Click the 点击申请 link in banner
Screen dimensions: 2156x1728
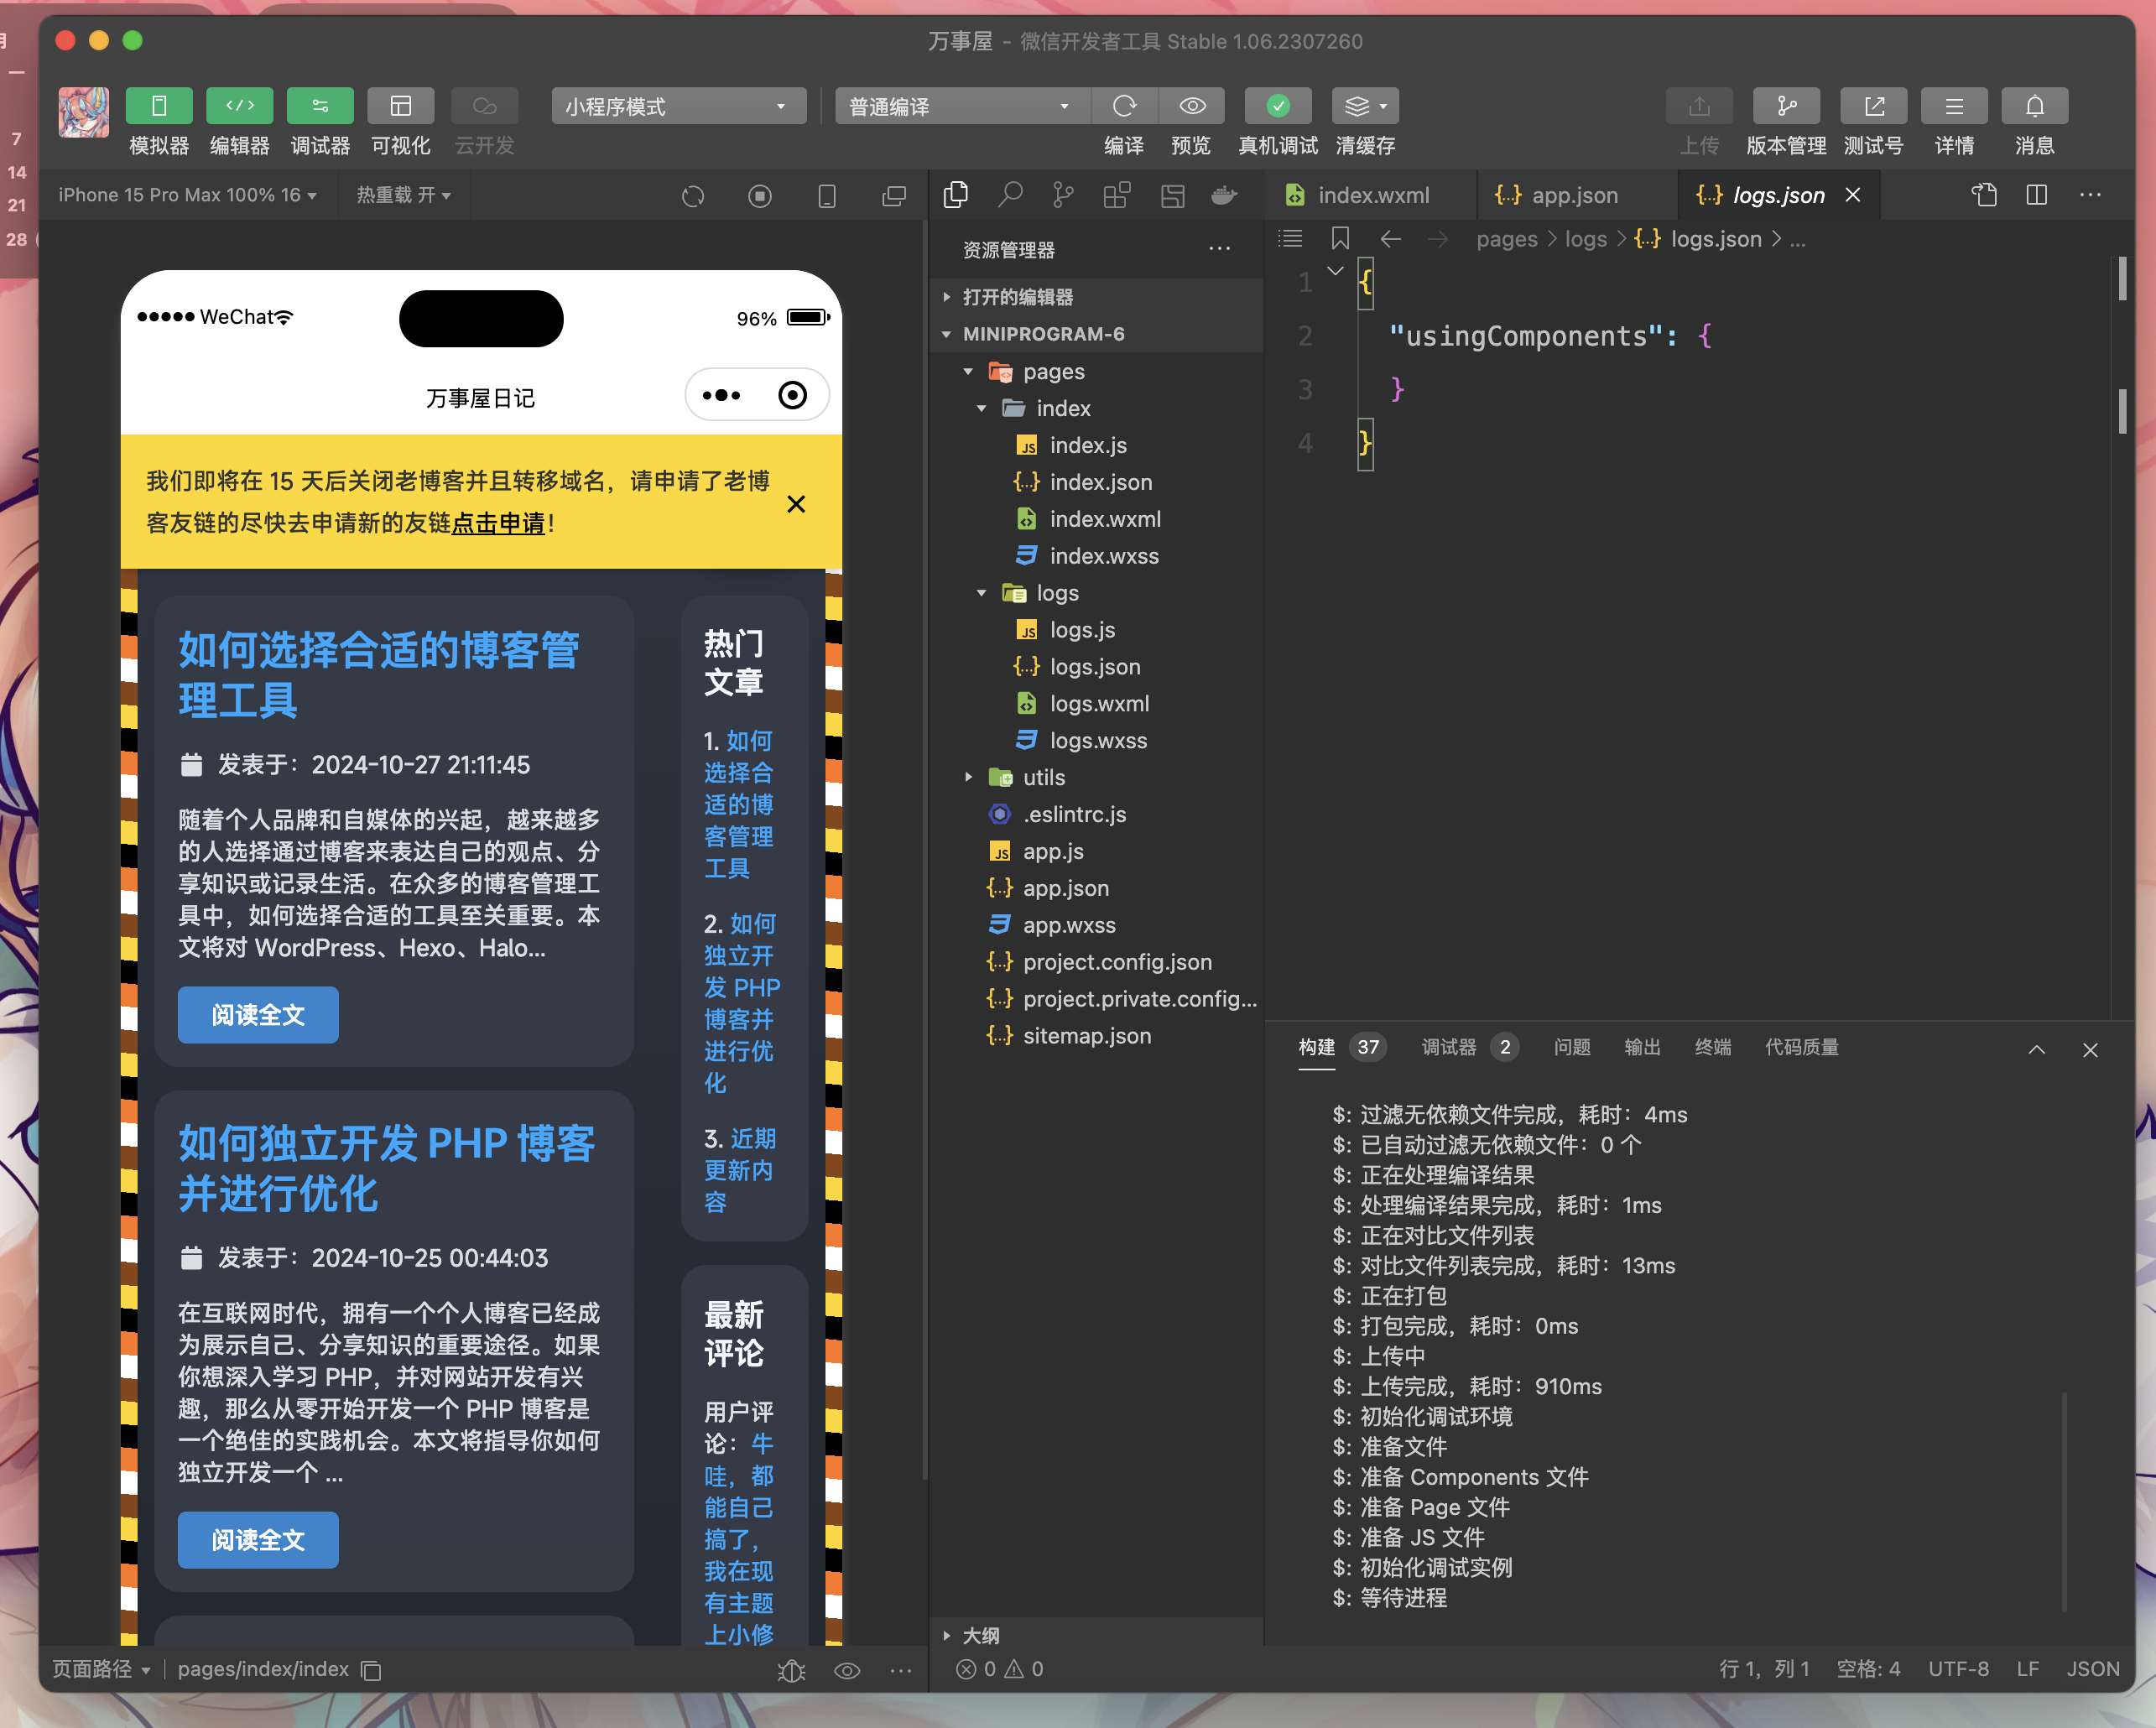tap(498, 523)
